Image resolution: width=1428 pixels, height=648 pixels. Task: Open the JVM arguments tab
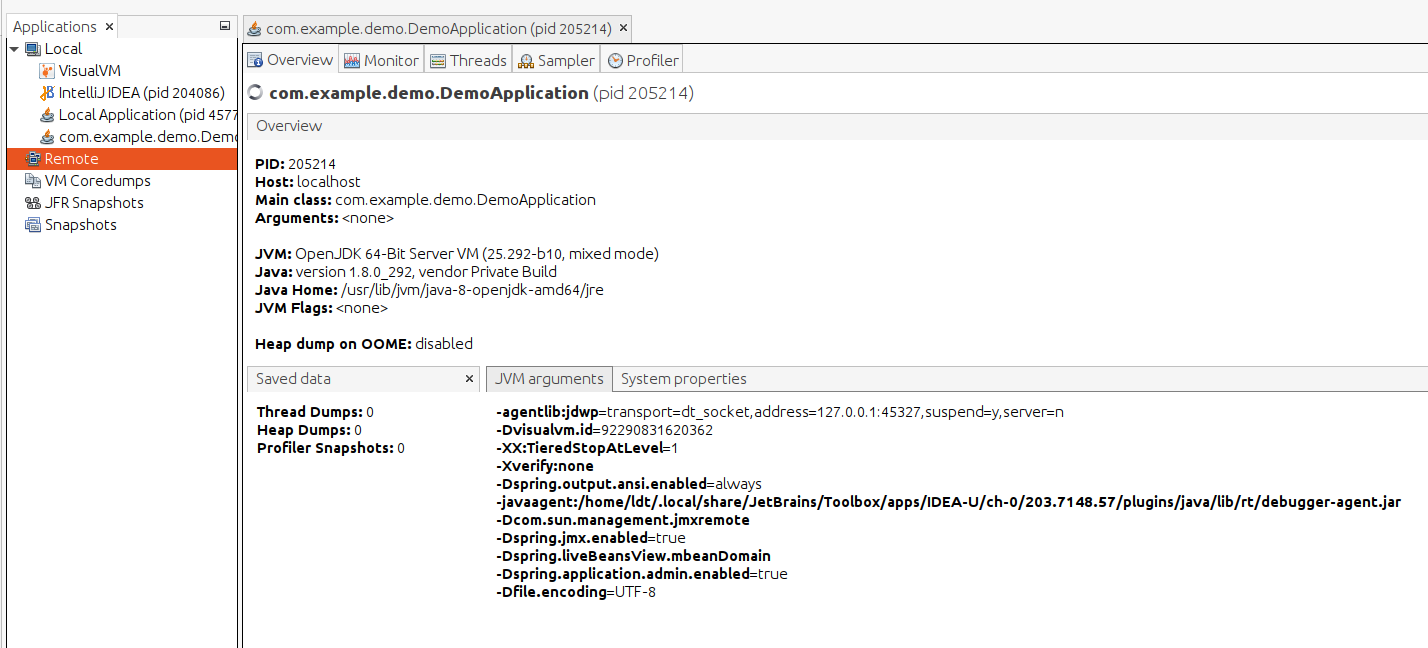[x=549, y=379]
